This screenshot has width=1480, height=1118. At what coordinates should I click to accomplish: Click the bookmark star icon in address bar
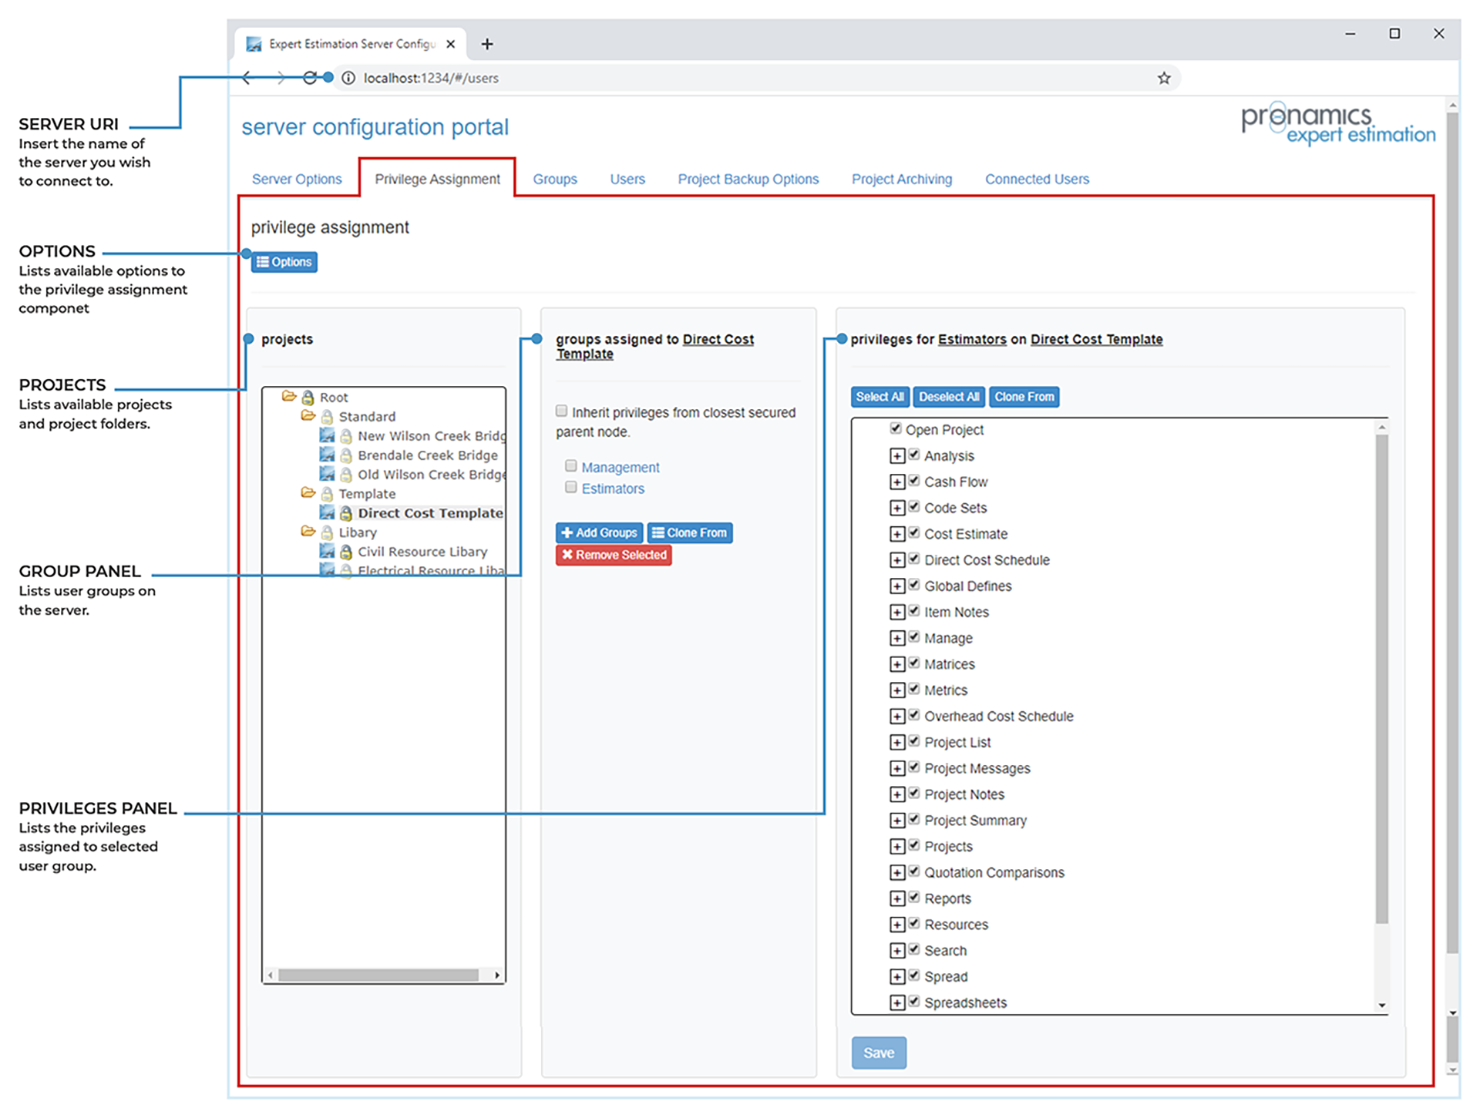[x=1164, y=78]
